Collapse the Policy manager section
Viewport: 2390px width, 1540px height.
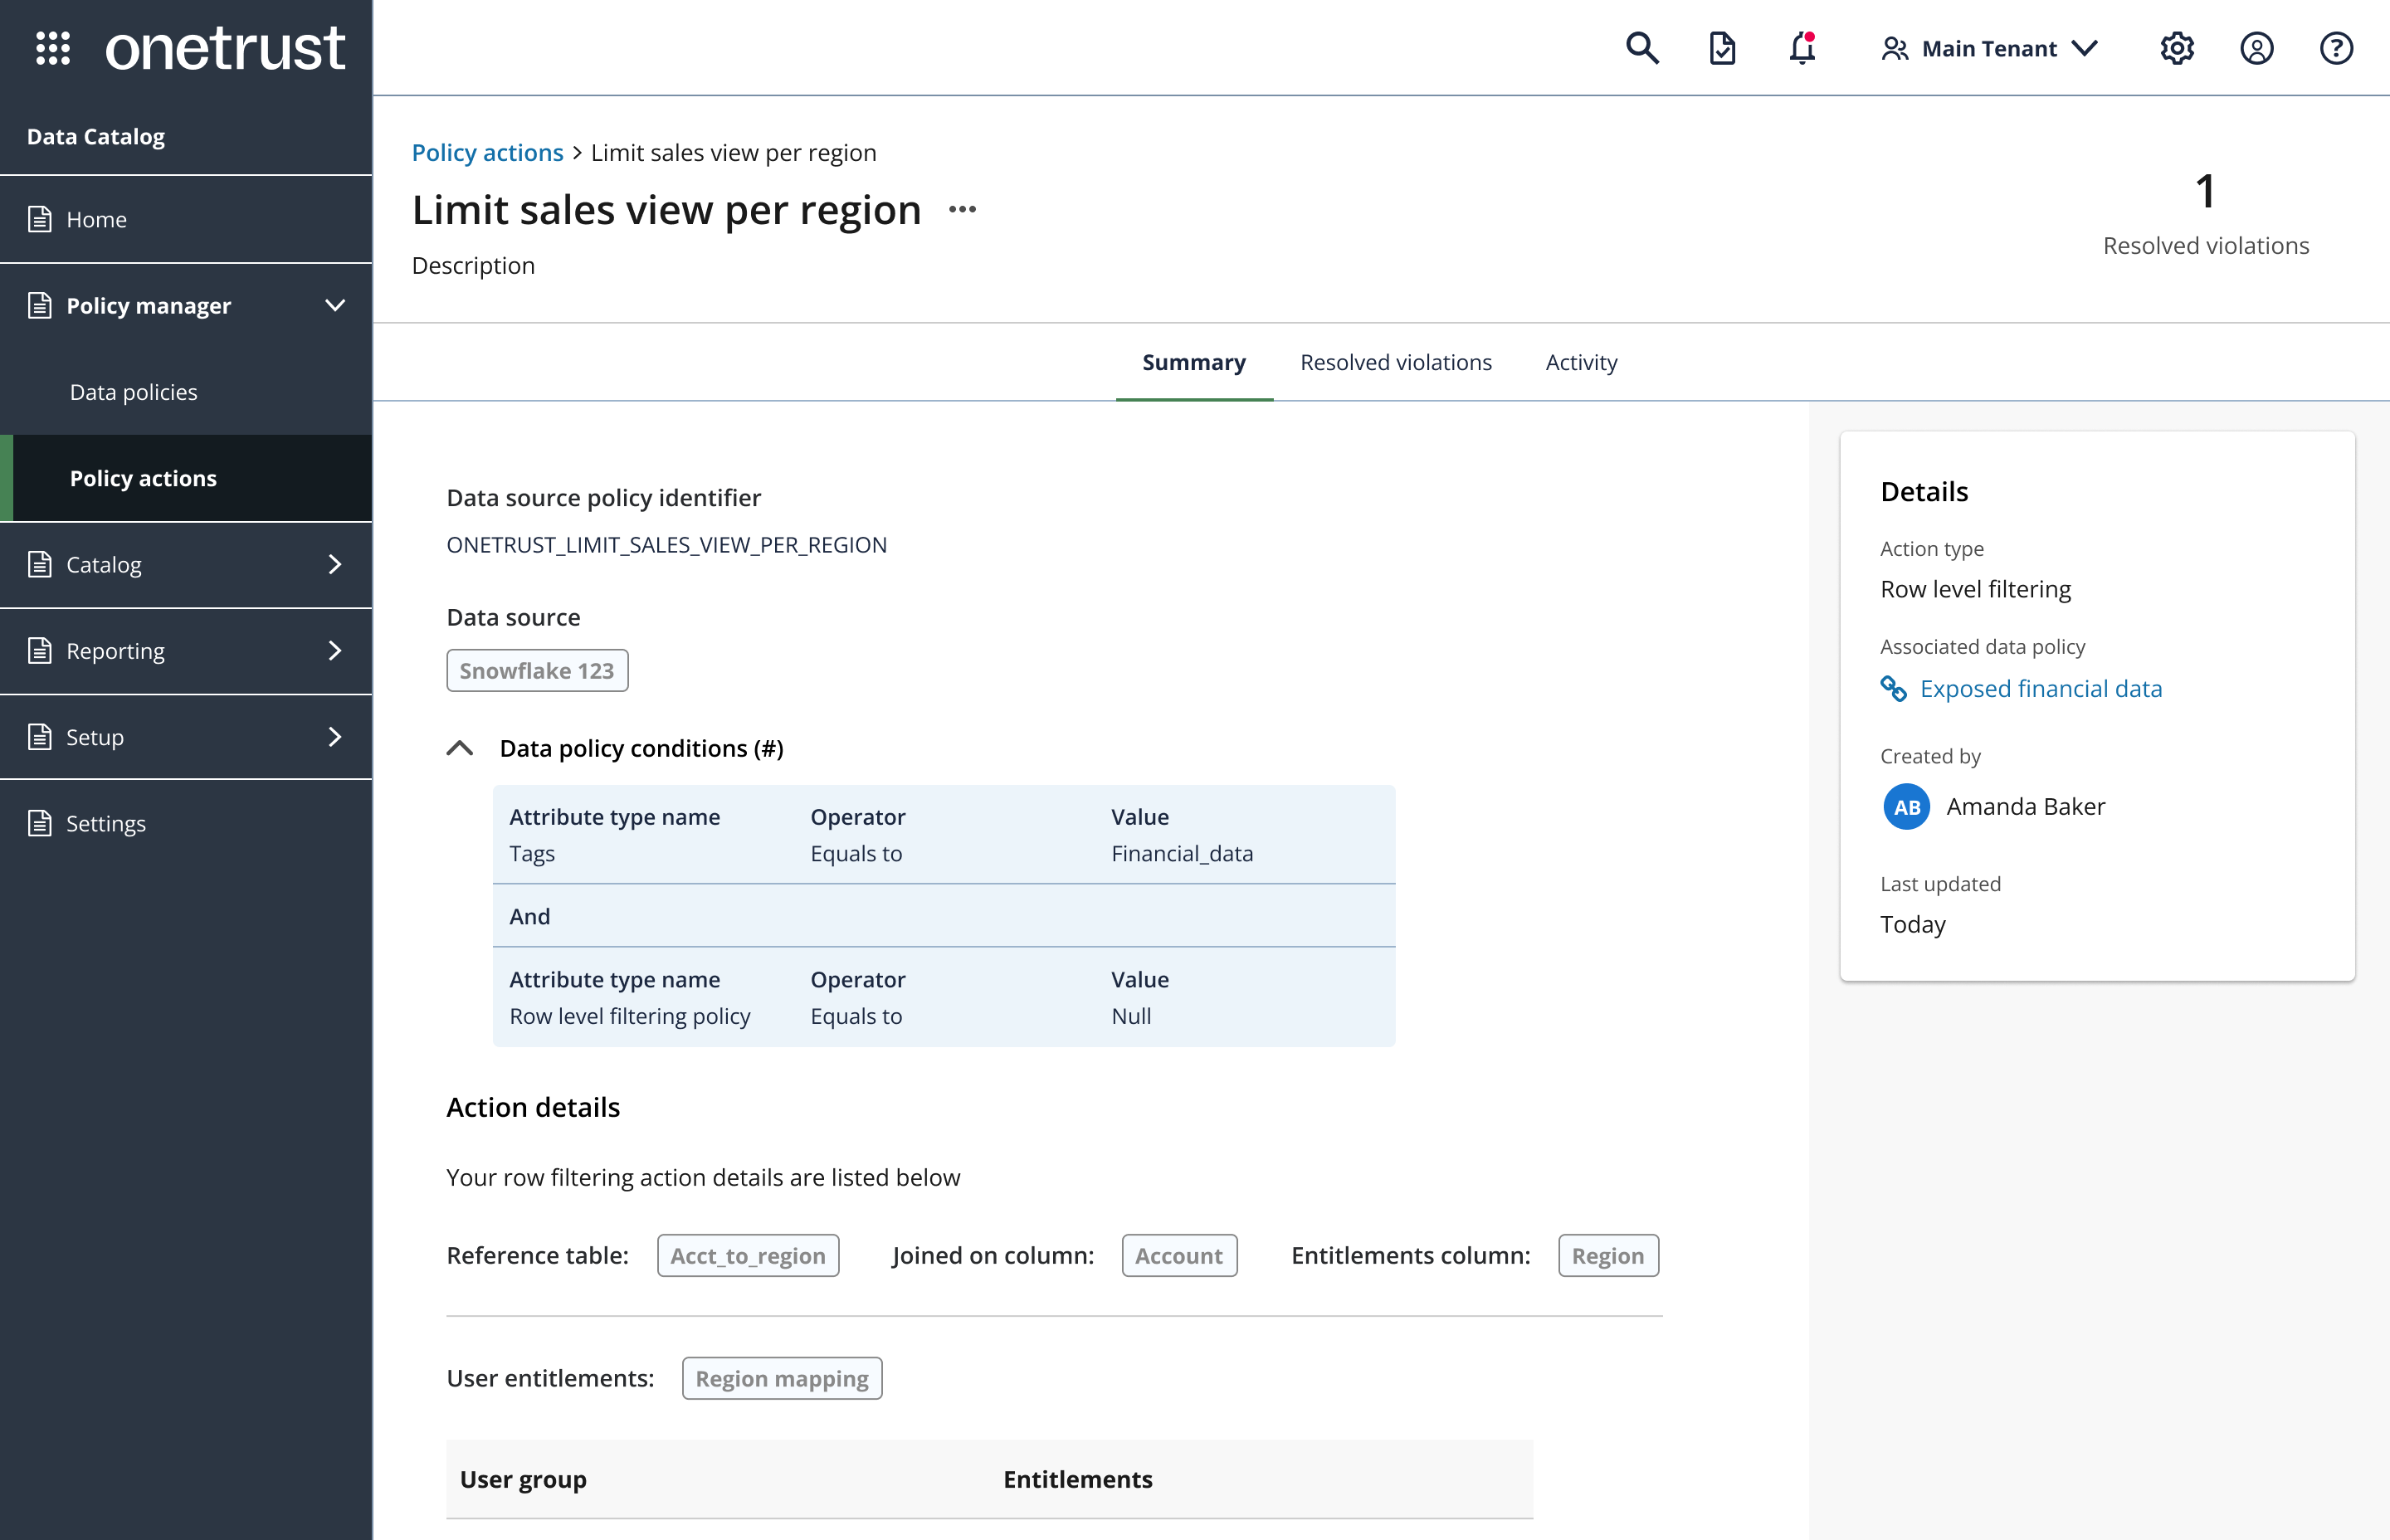[336, 305]
